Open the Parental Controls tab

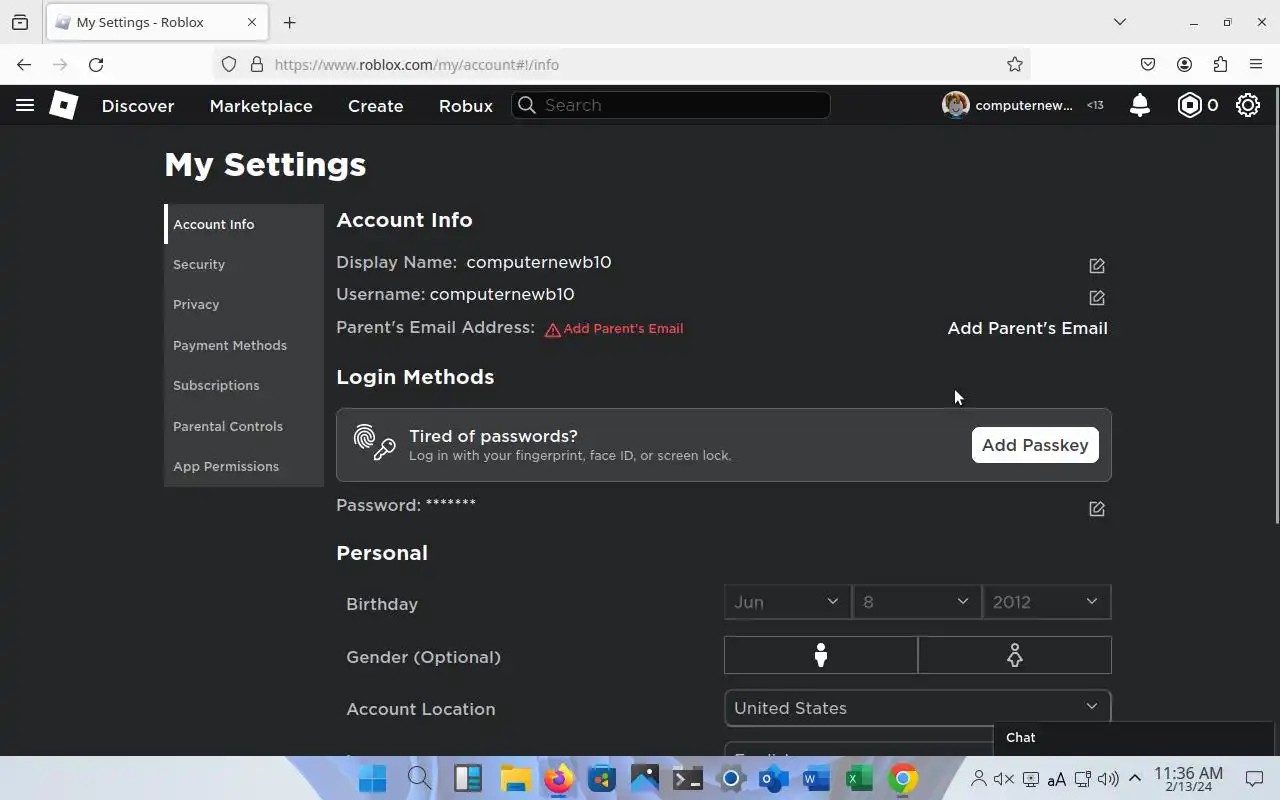pos(244,426)
